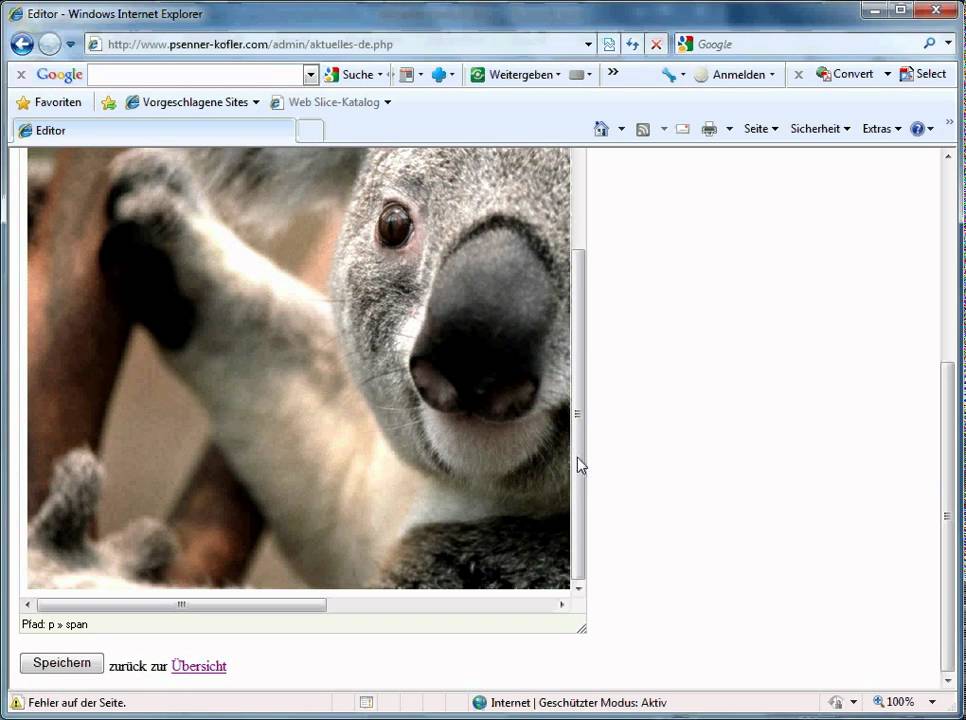Click the editor horizontal scrollbar thumb

tap(182, 604)
